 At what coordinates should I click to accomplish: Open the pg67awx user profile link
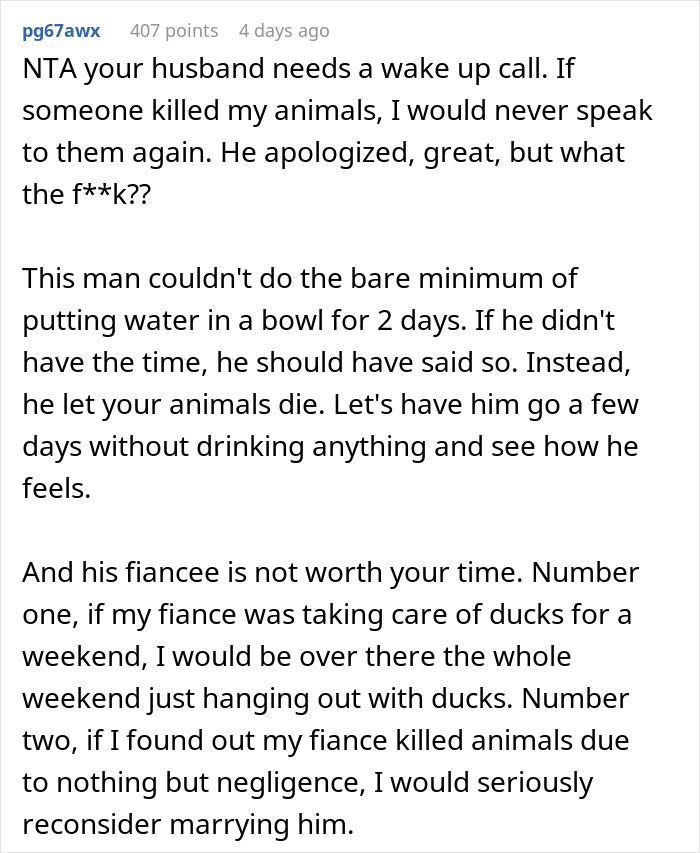pos(61,31)
